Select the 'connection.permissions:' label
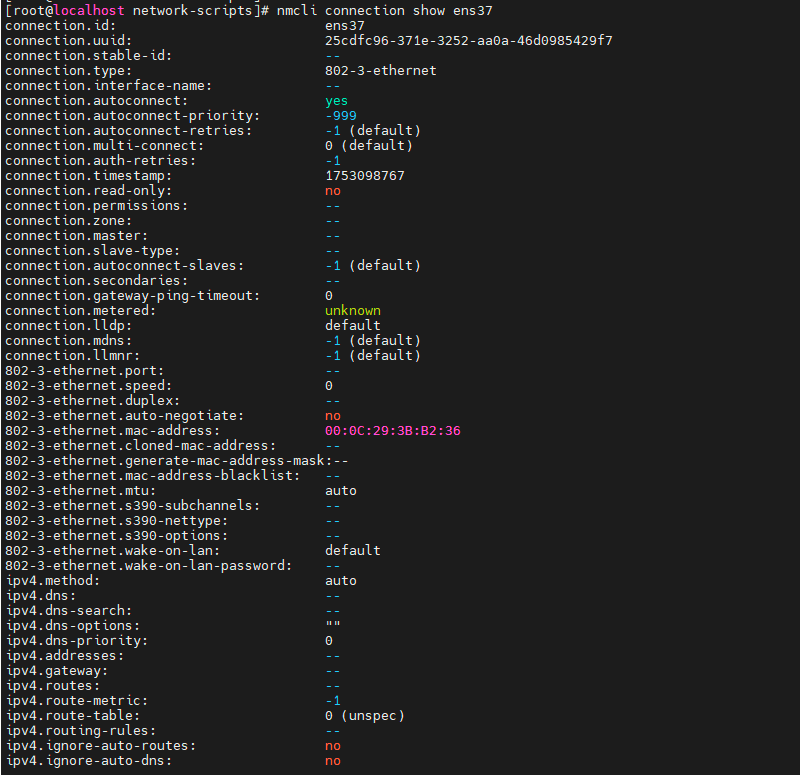This screenshot has height=775, width=800. coord(96,206)
